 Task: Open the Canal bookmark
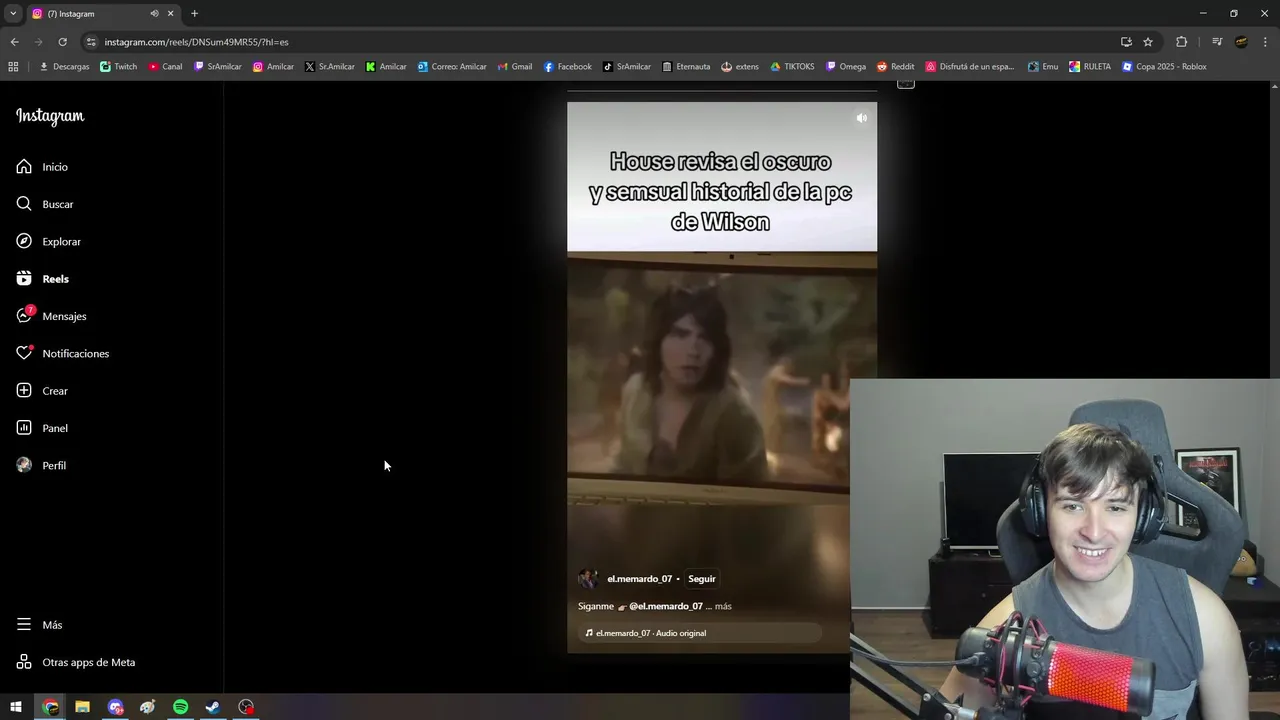(x=166, y=67)
